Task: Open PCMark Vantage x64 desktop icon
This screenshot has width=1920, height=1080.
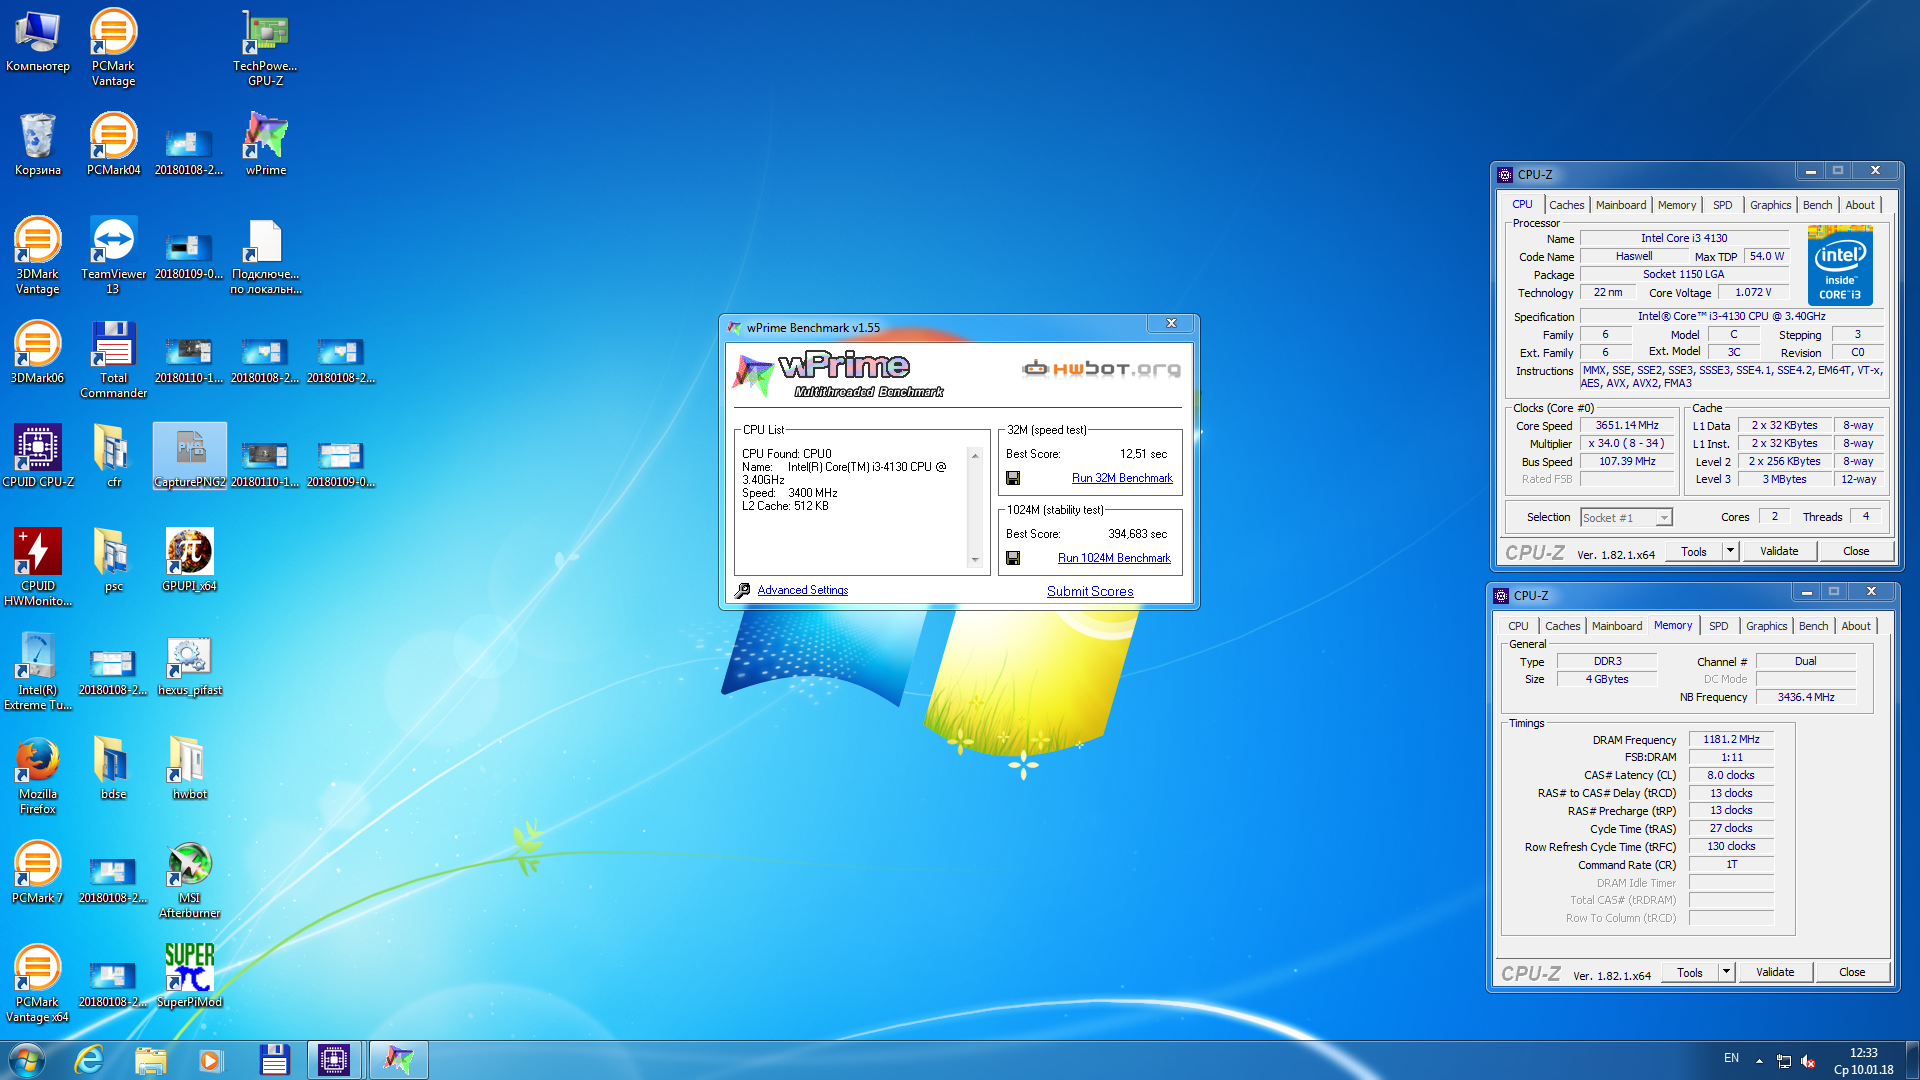Action: (x=37, y=983)
